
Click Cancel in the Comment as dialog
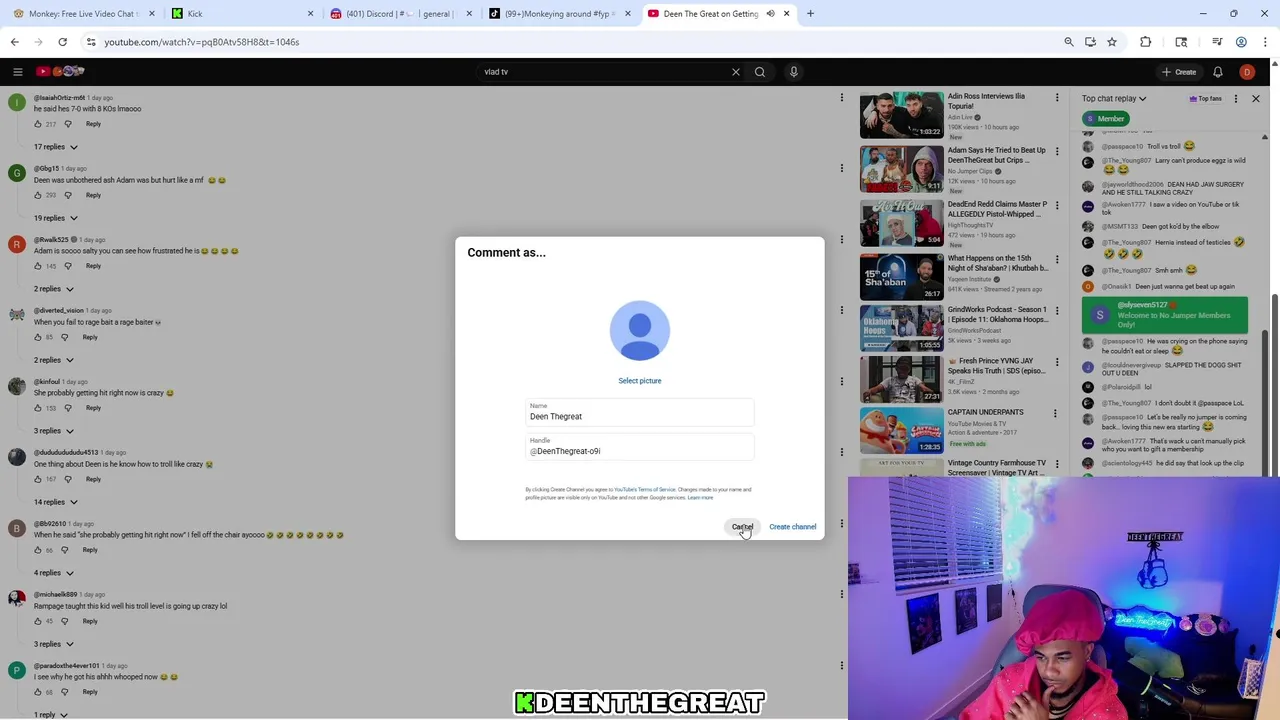pyautogui.click(x=742, y=527)
